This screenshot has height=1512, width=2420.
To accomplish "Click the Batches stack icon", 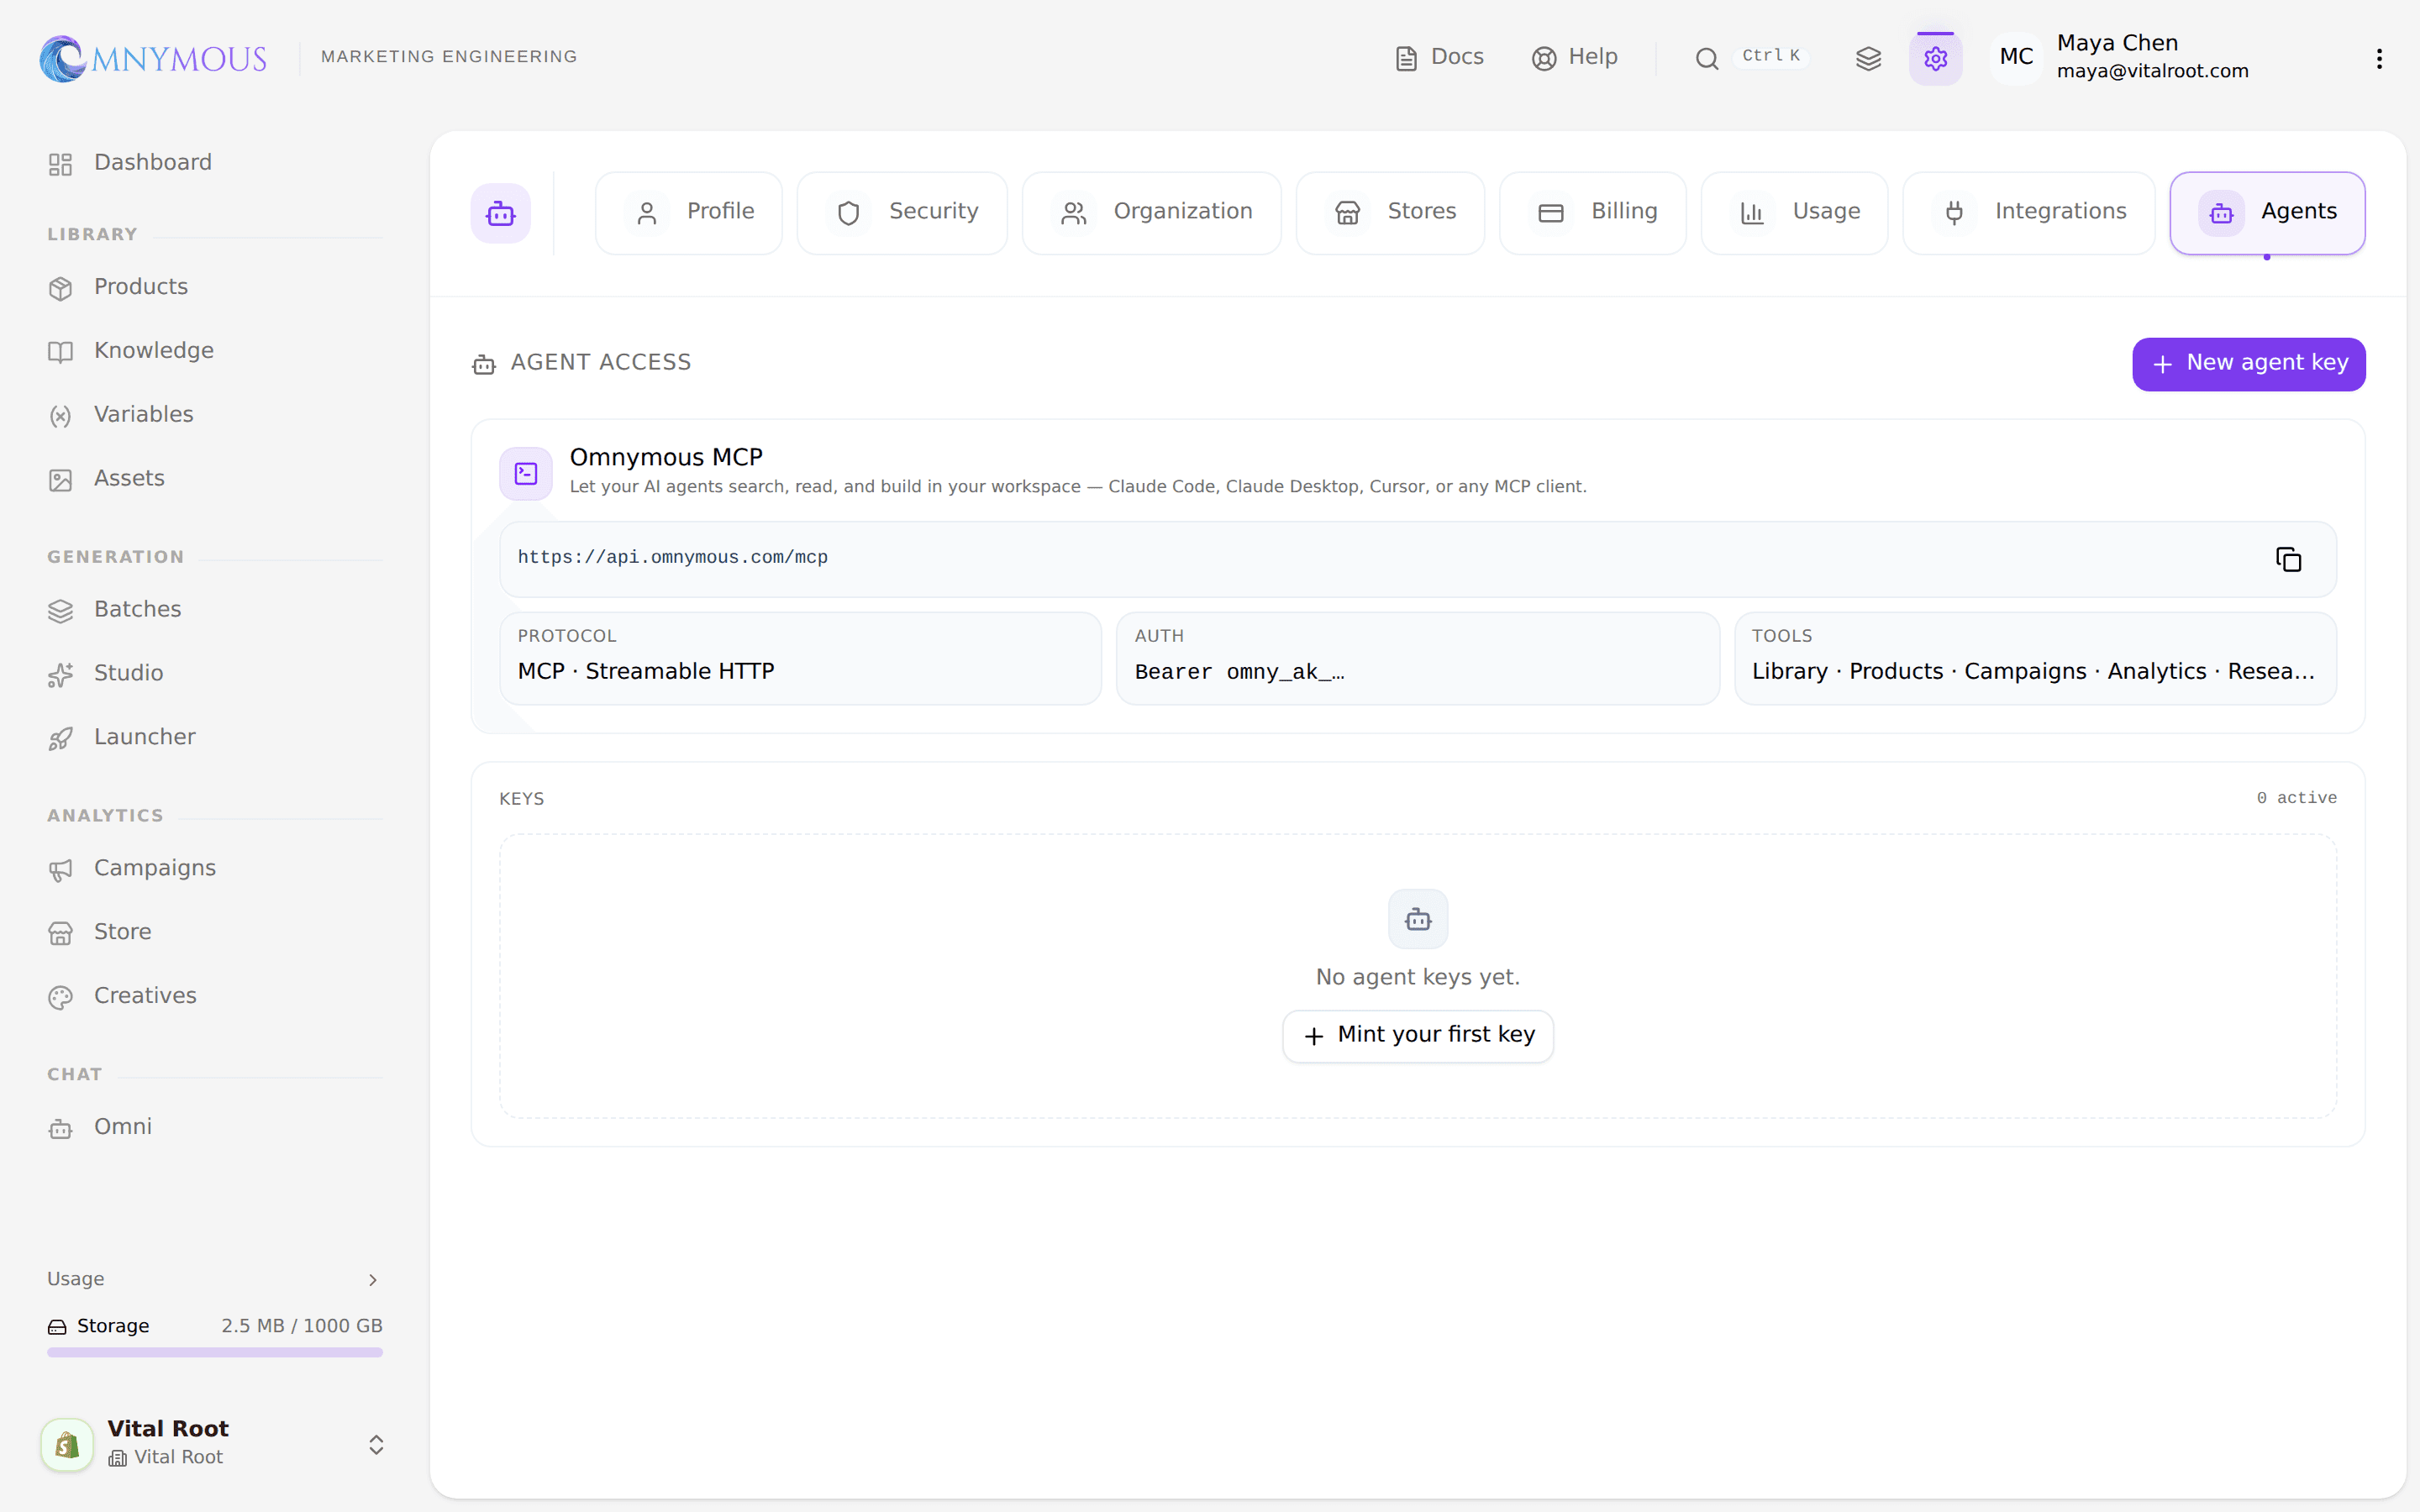I will pos(61,611).
